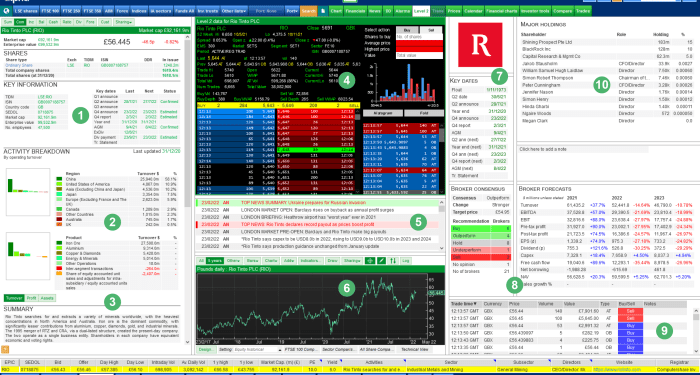Screen dimensions: 700x375
Task: Open the Charts dropdown on the chart toolbar
Action: tap(271, 260)
